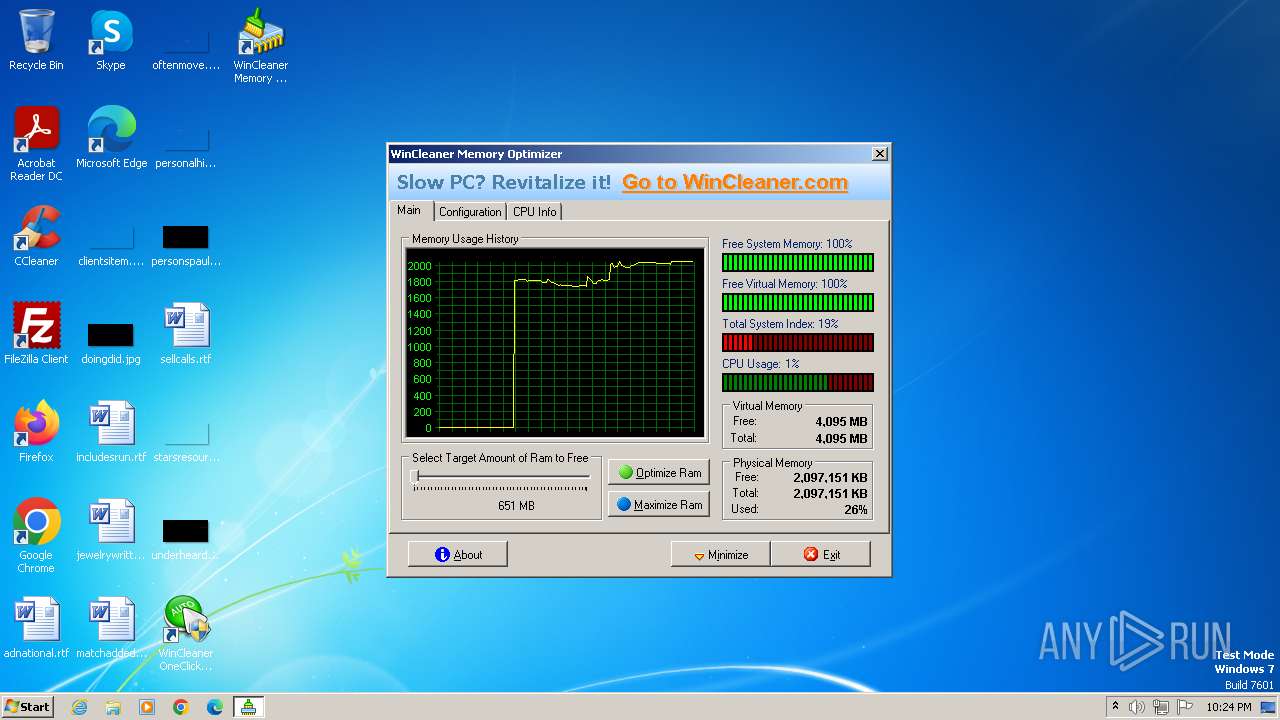Click the CPU Usage bar
The image size is (1280, 720).
tap(798, 383)
